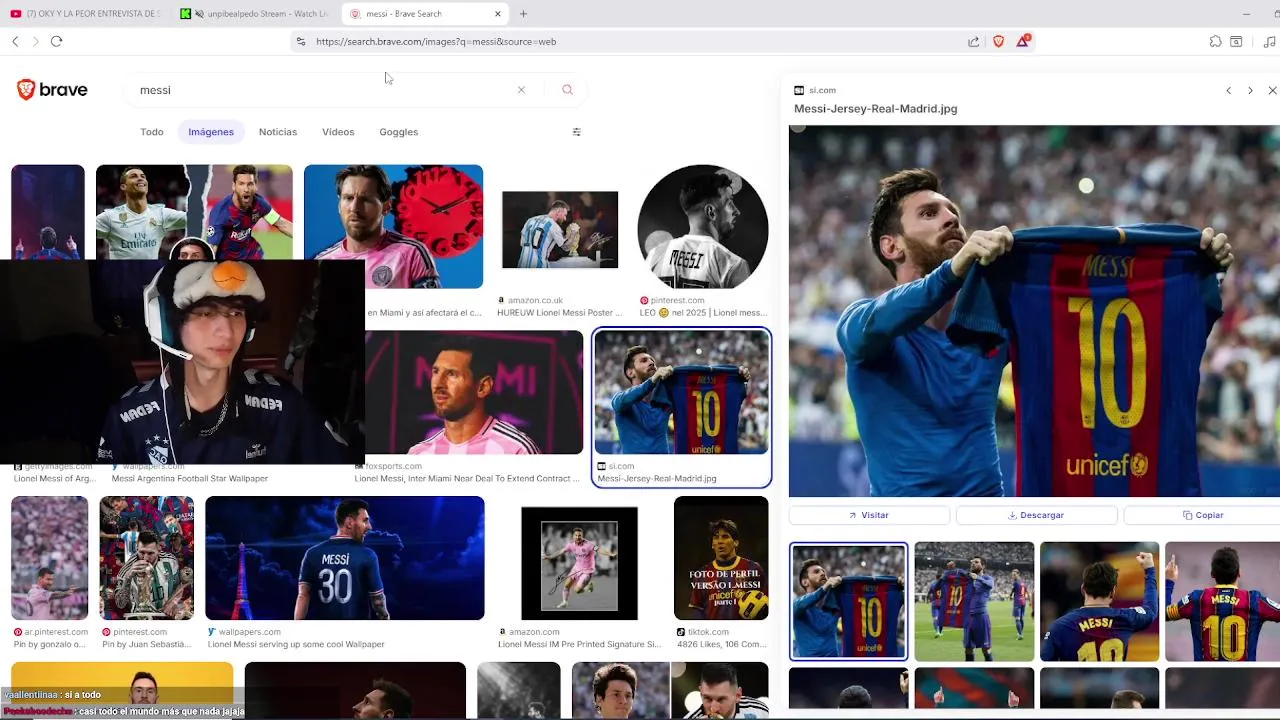
Task: Reload the page with refresh icon
Action: [56, 41]
